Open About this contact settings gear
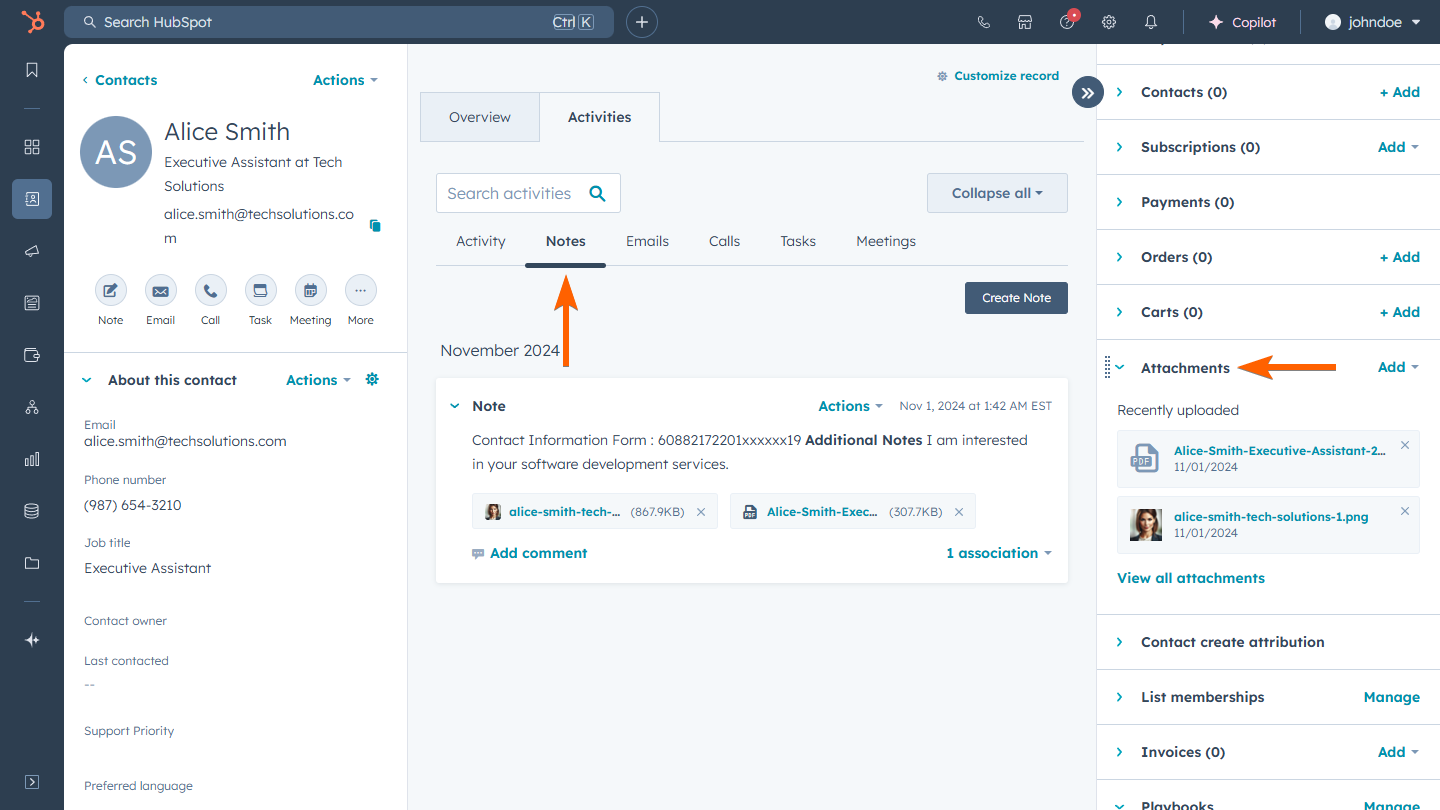The image size is (1440, 810). [x=373, y=380]
